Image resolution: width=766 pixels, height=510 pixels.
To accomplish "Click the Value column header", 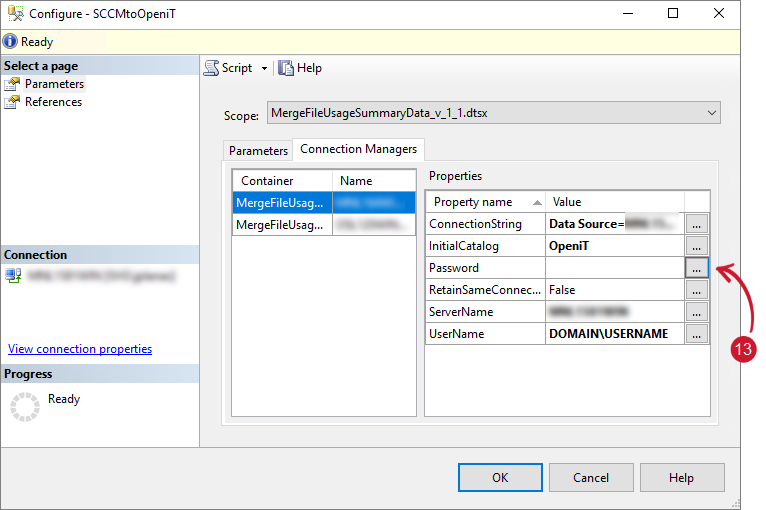I will [615, 202].
